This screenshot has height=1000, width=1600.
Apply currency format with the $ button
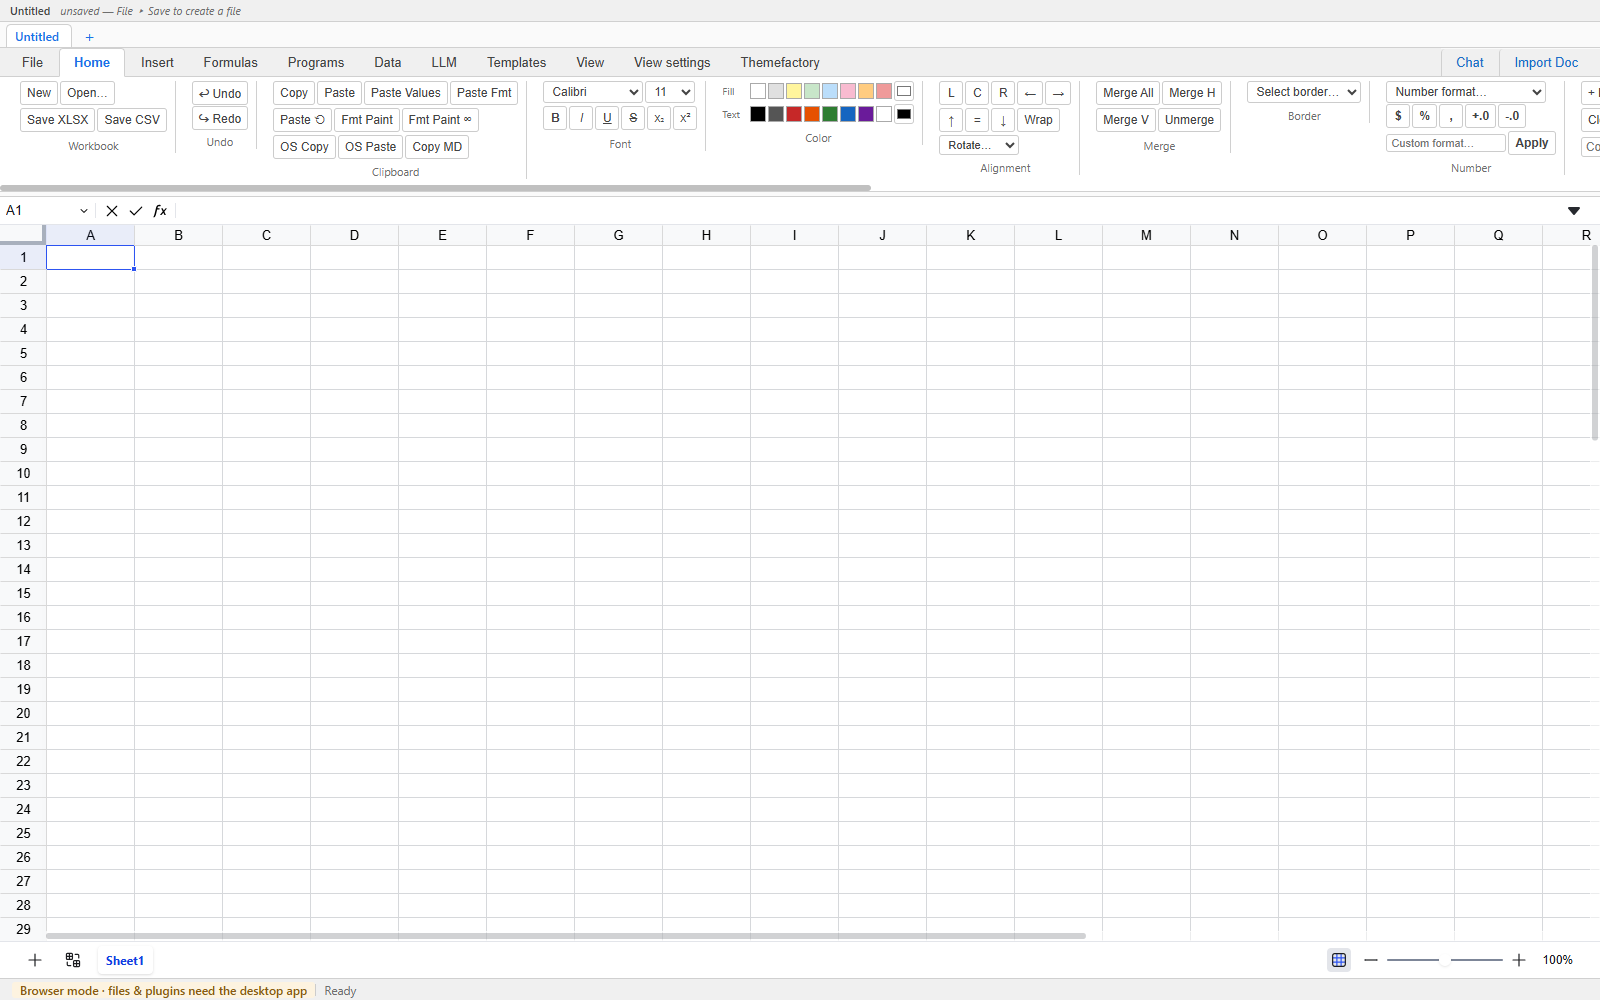click(1398, 116)
